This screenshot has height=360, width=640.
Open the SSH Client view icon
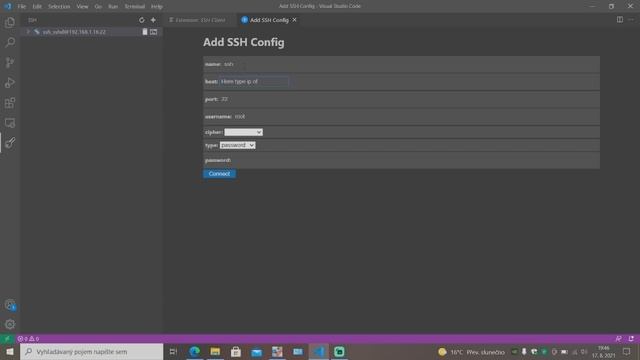coord(10,142)
